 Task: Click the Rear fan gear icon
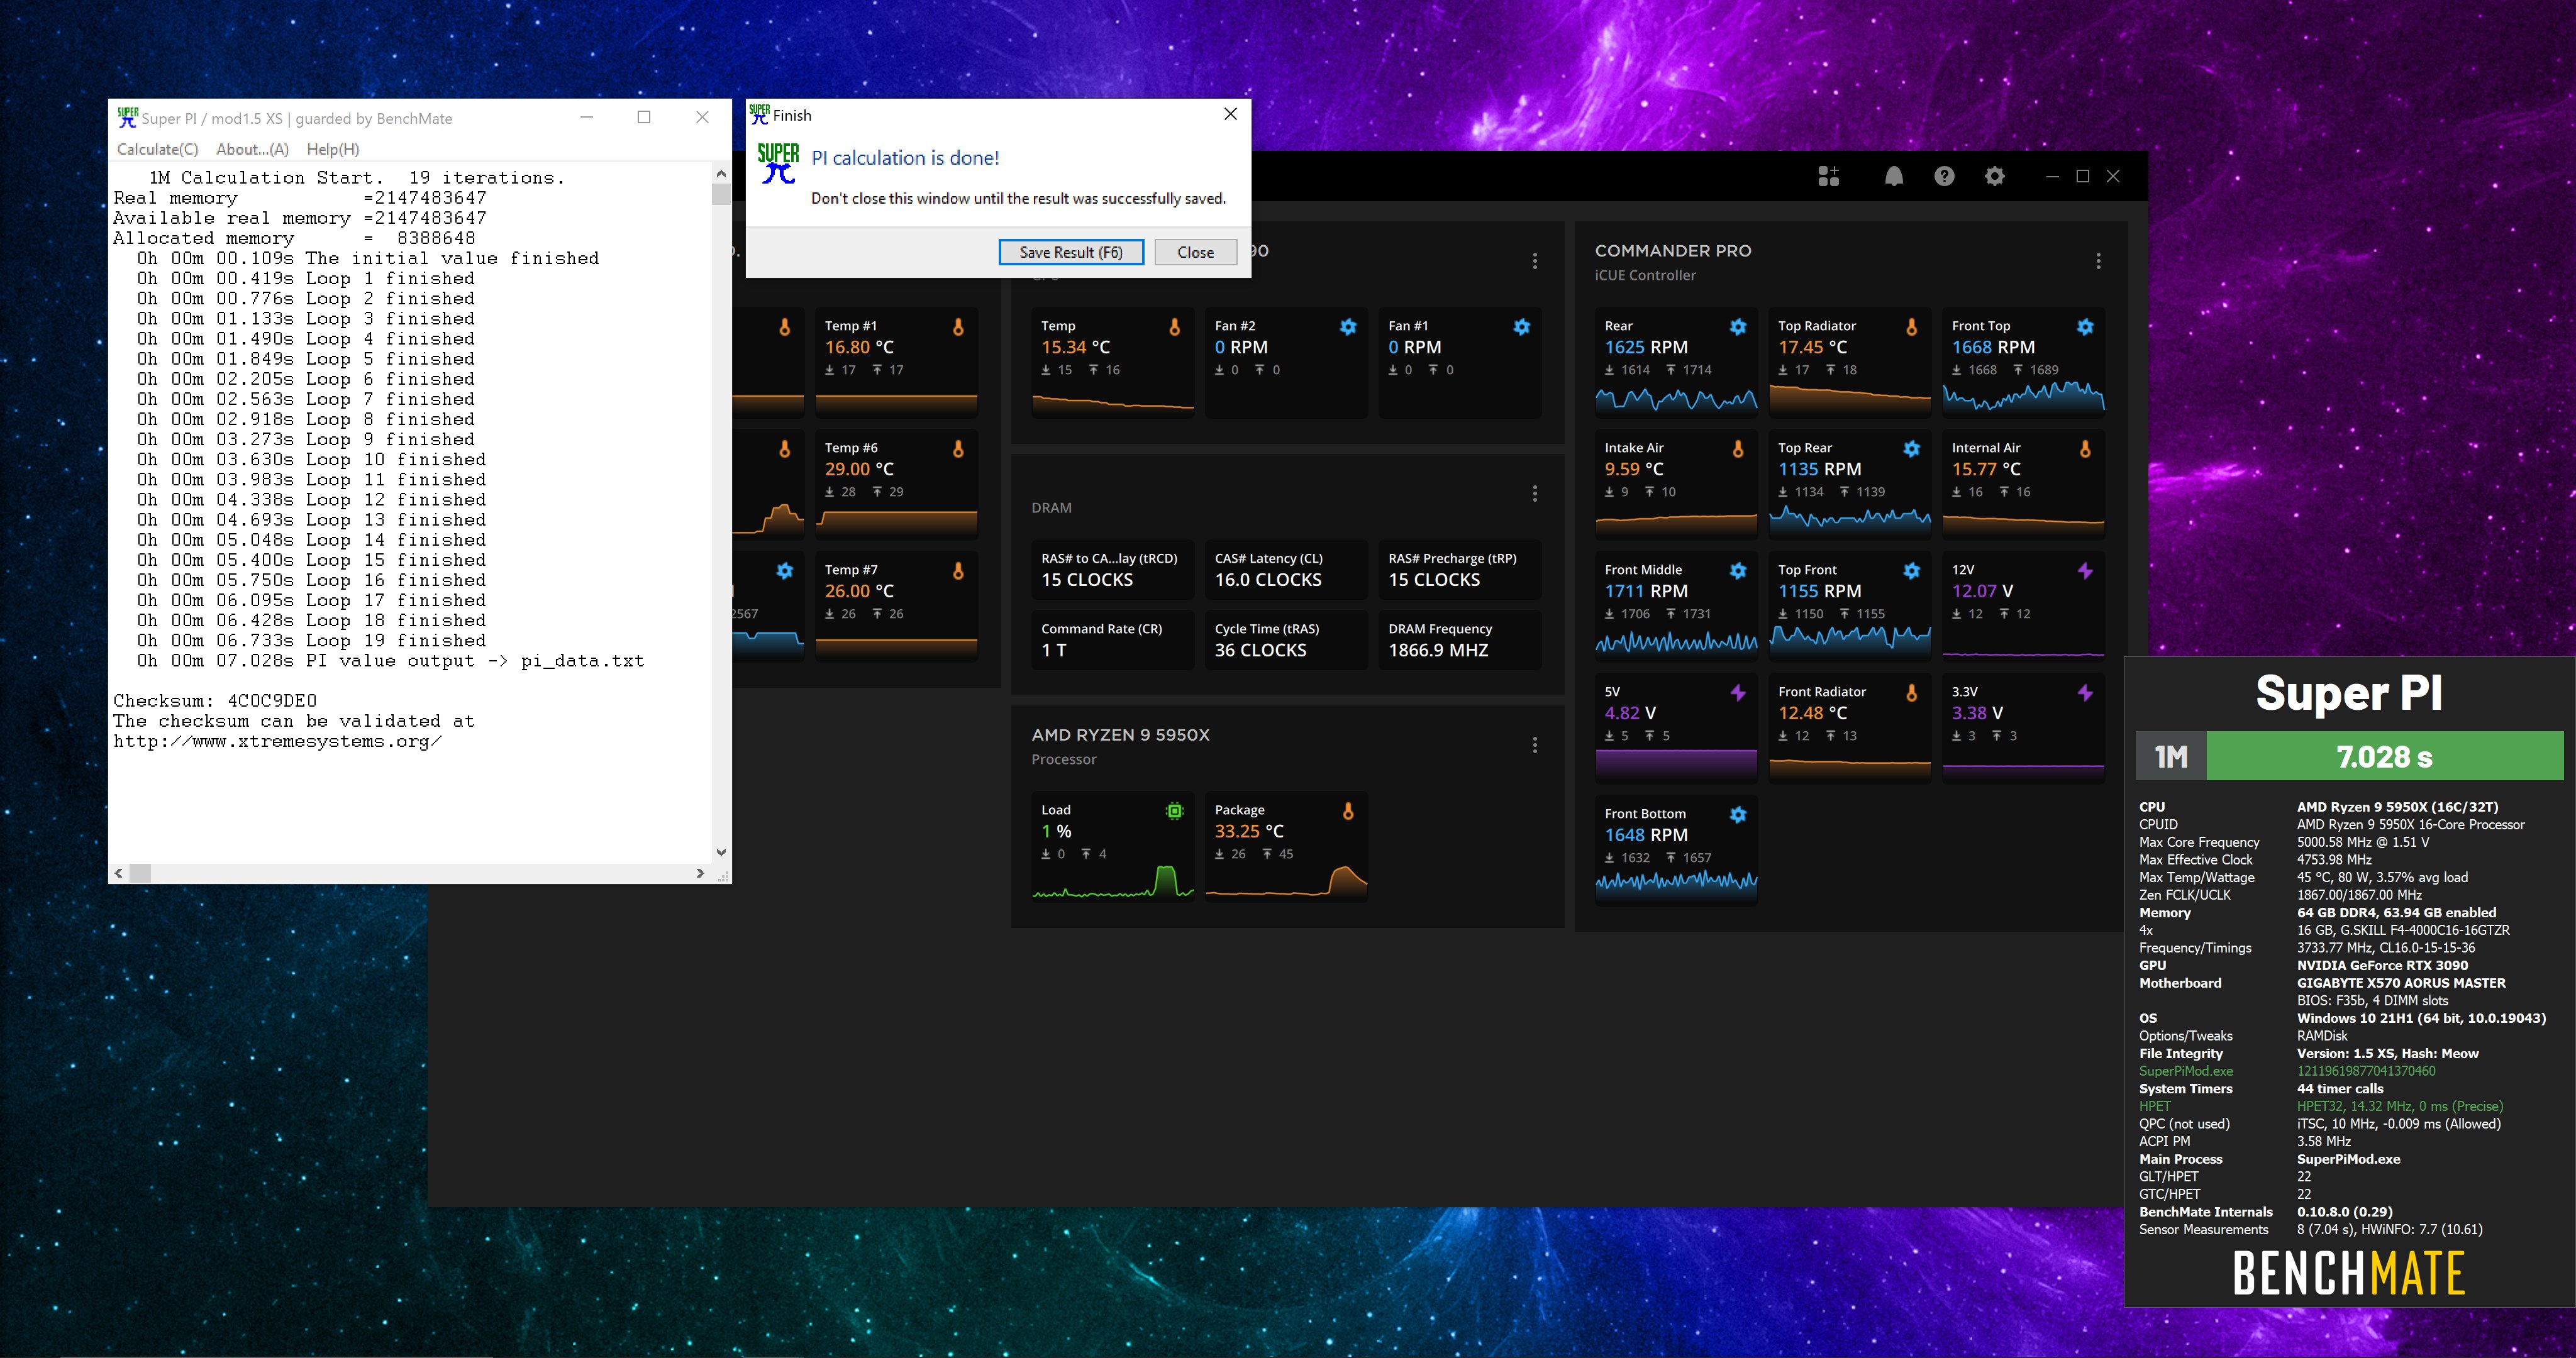pos(1738,327)
